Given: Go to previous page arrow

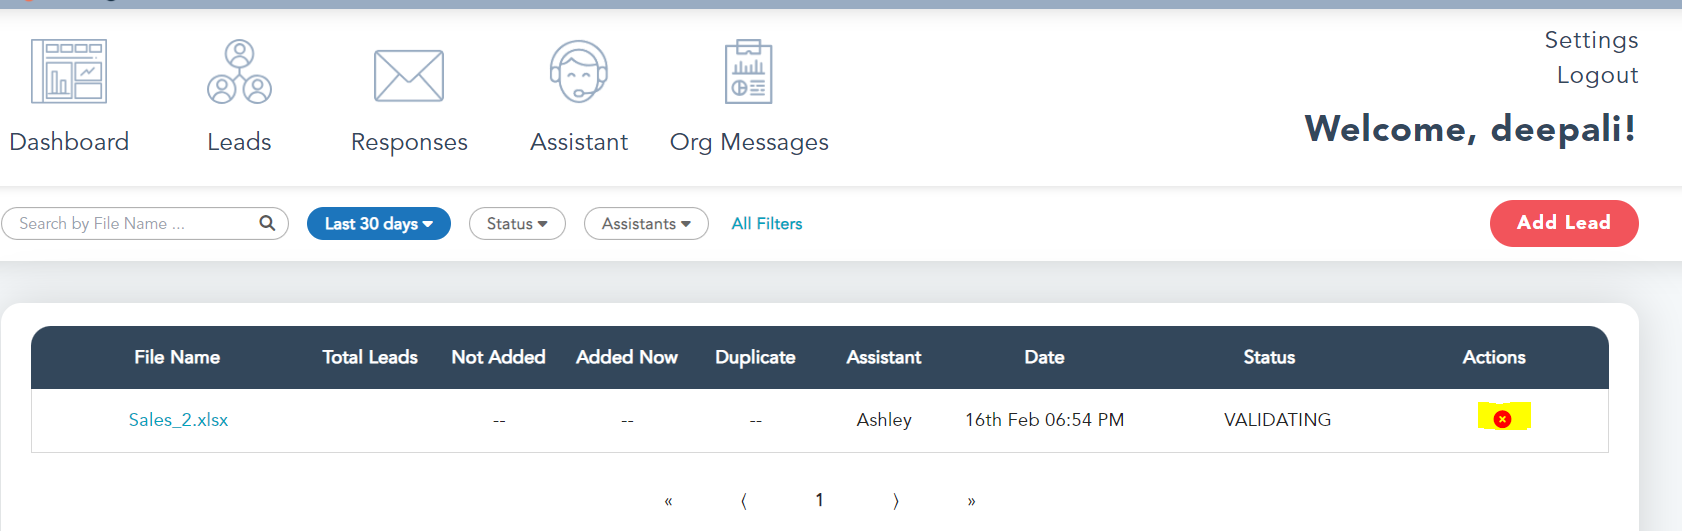Looking at the screenshot, I should click(x=744, y=501).
